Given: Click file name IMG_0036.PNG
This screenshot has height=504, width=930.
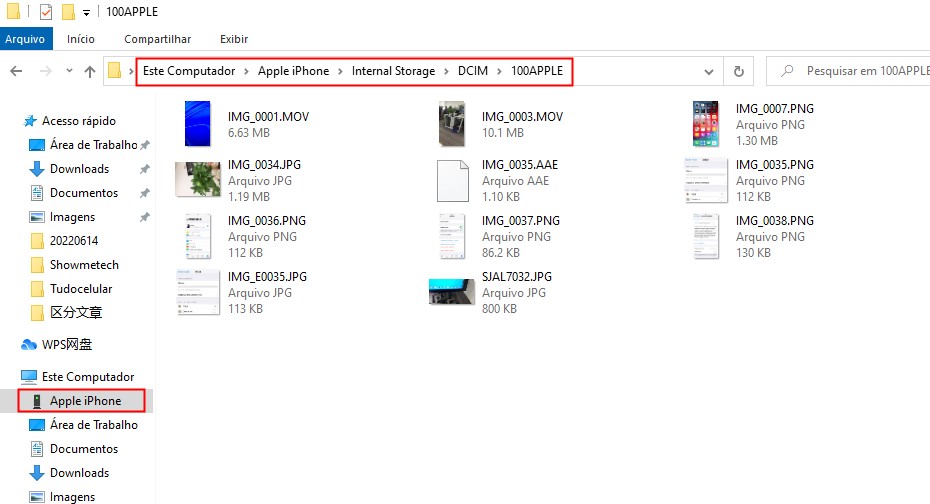Looking at the screenshot, I should tap(267, 221).
